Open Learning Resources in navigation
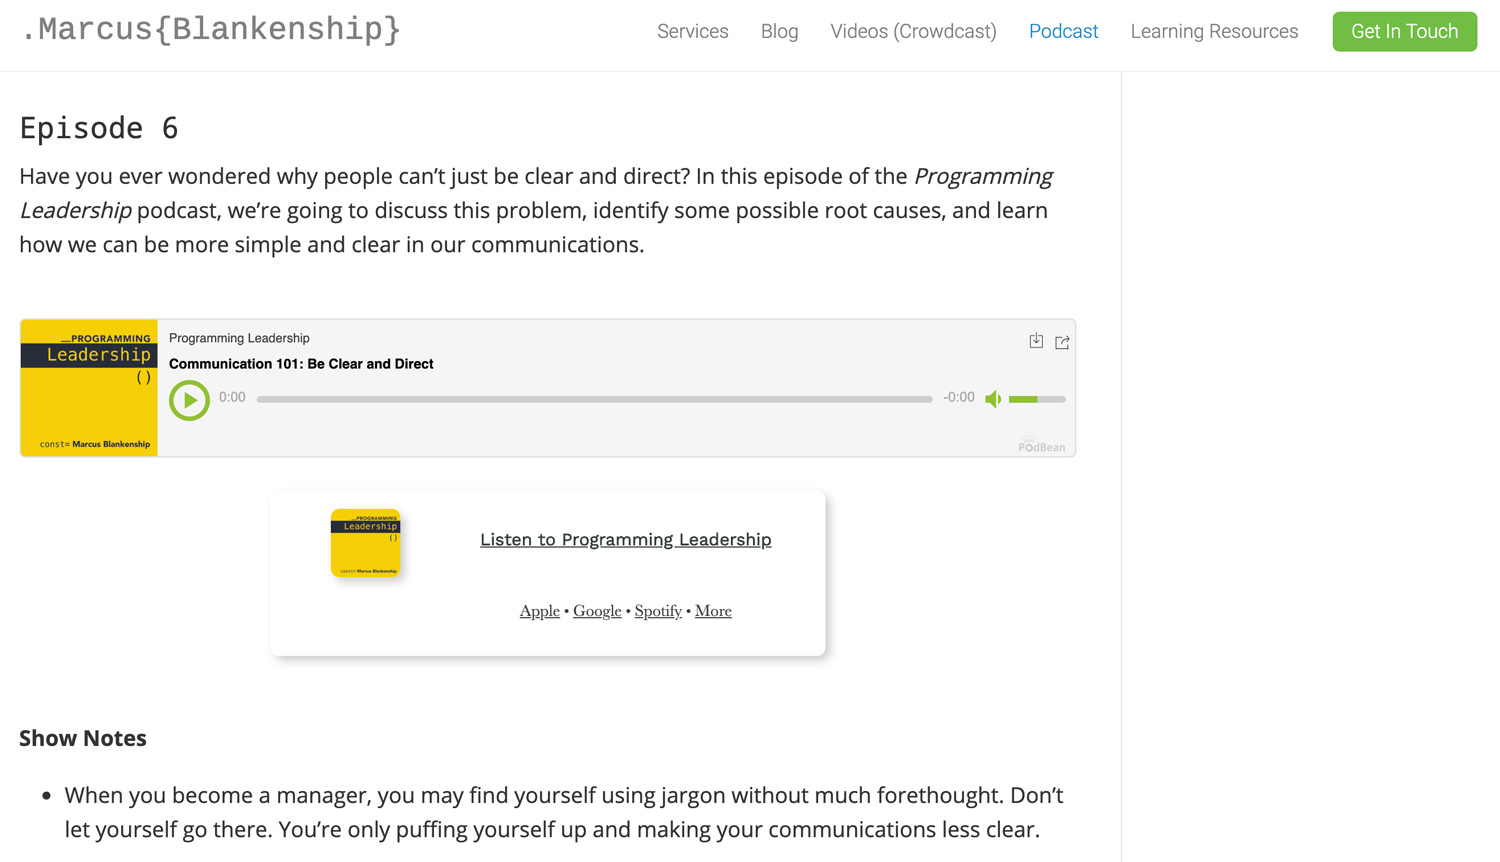1500x862 pixels. coord(1214,31)
